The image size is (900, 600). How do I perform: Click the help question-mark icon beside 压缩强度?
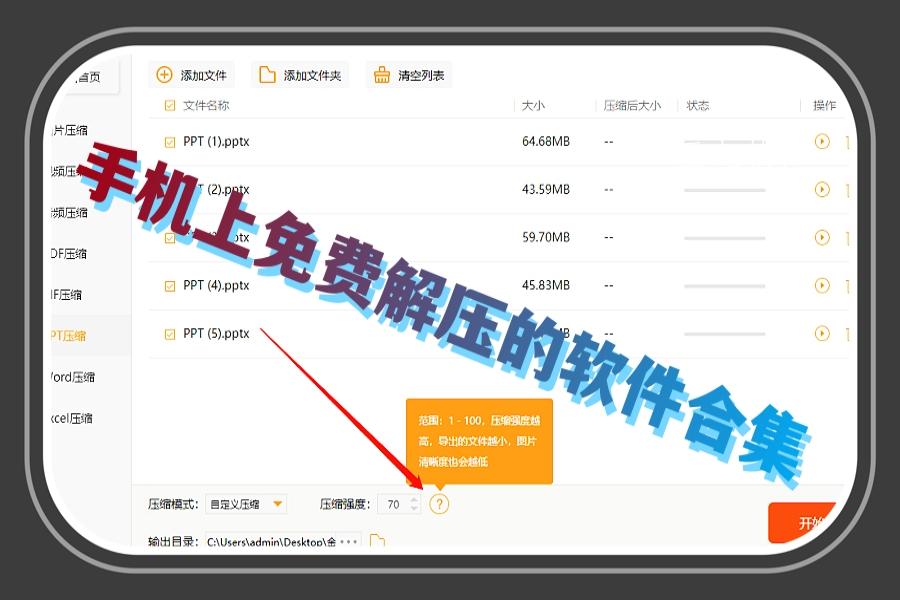[x=437, y=504]
